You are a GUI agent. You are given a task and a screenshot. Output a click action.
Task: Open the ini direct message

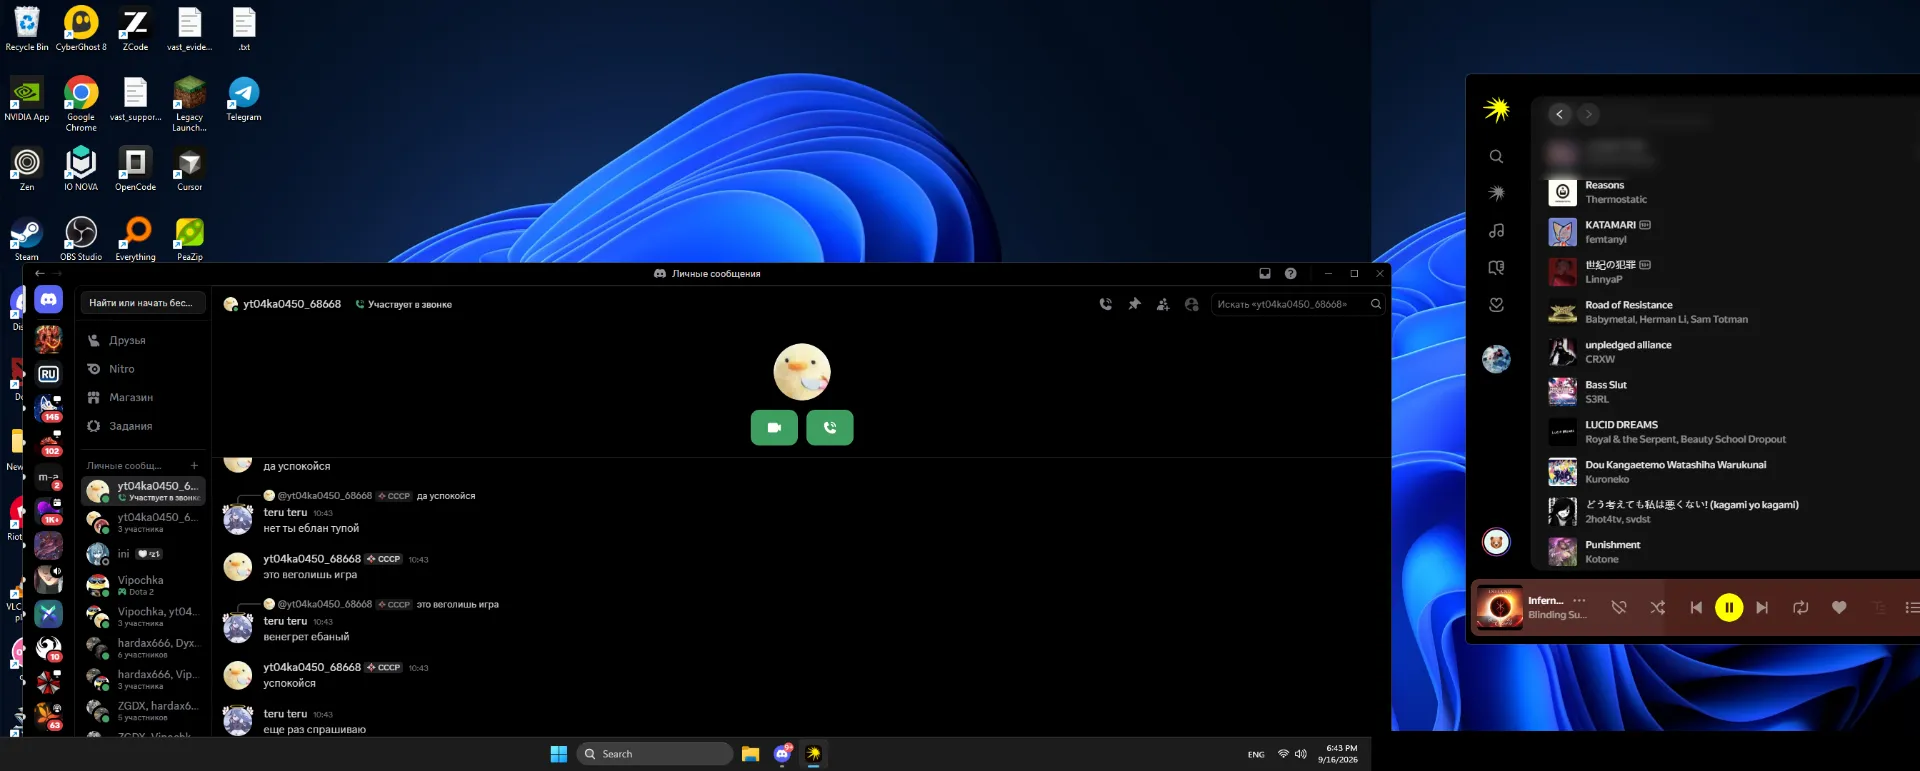[143, 553]
